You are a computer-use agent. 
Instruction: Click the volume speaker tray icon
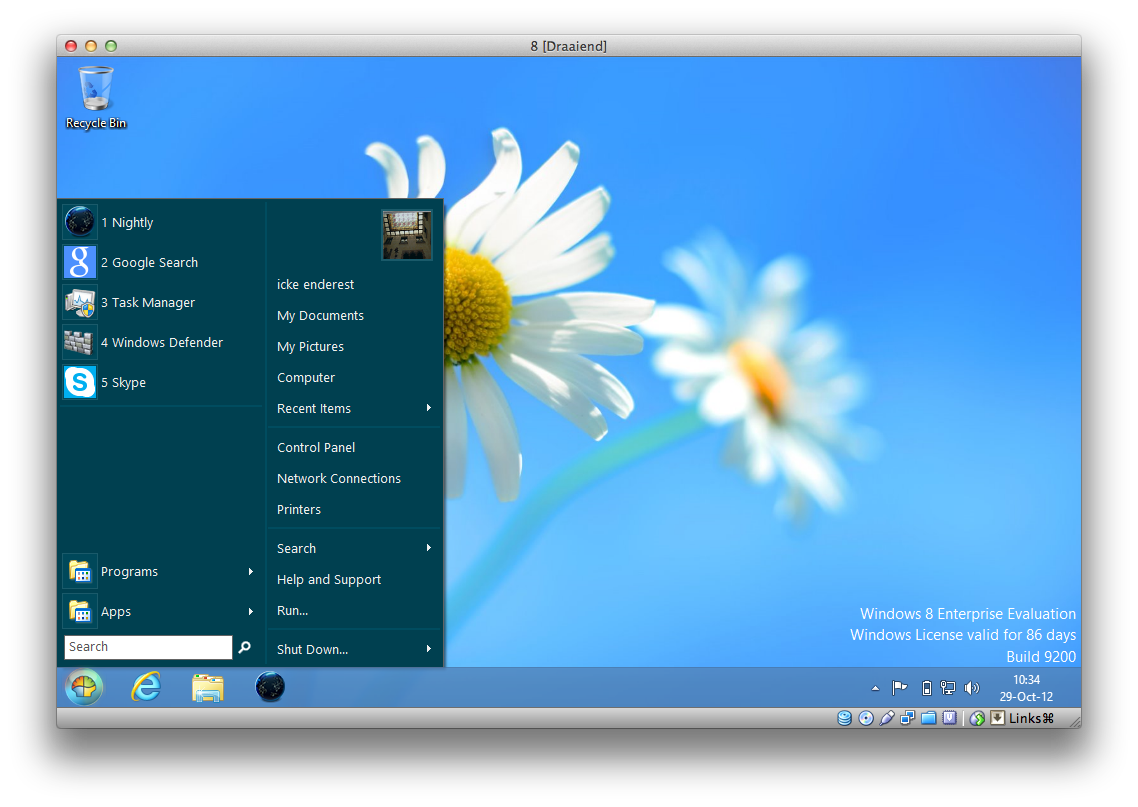pyautogui.click(x=971, y=688)
